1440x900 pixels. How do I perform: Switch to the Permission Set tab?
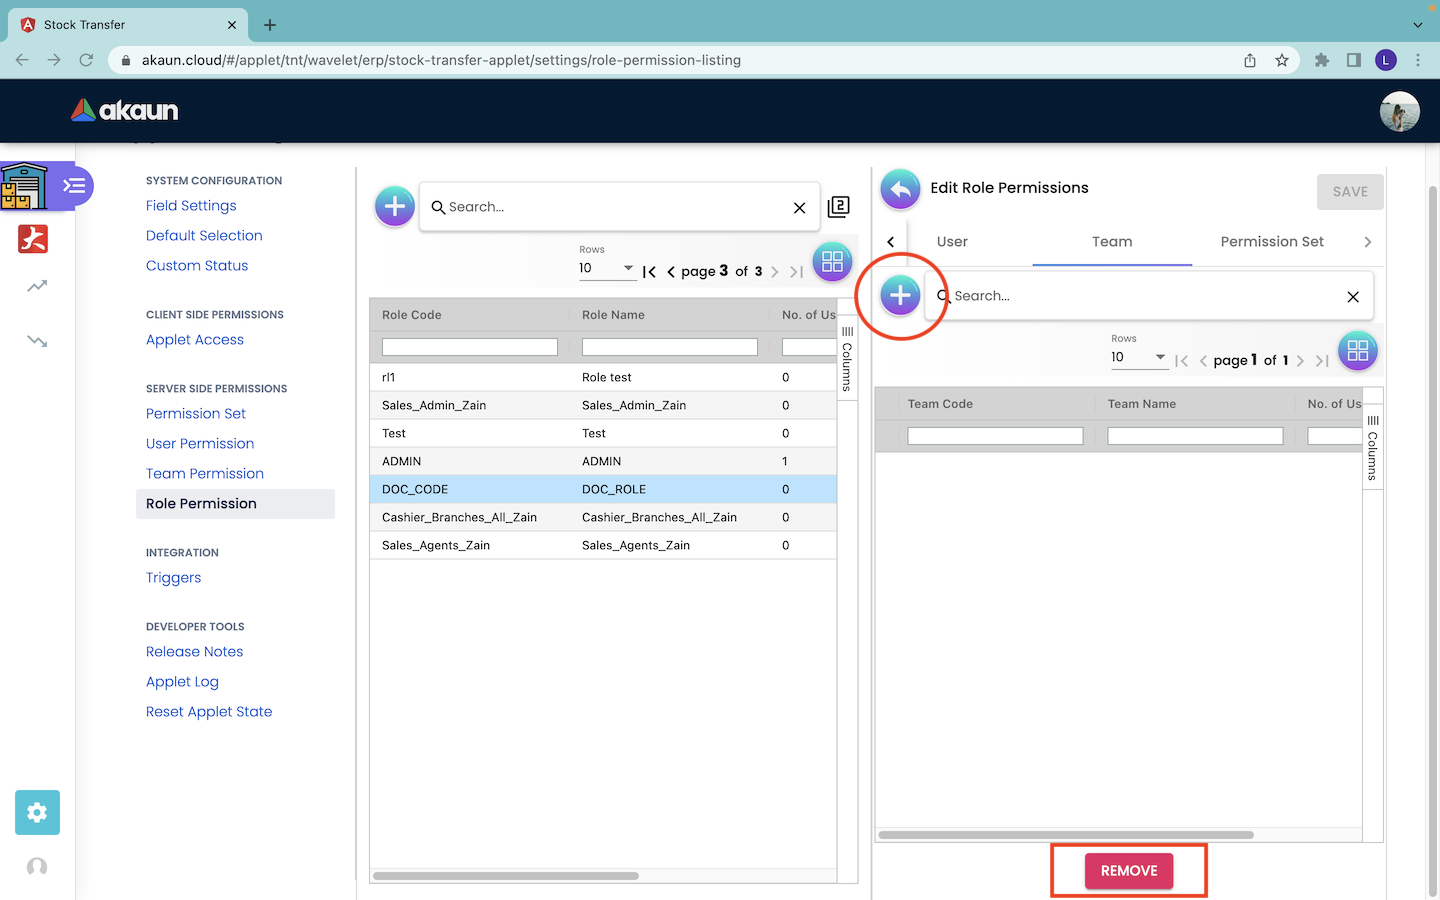(x=1271, y=242)
